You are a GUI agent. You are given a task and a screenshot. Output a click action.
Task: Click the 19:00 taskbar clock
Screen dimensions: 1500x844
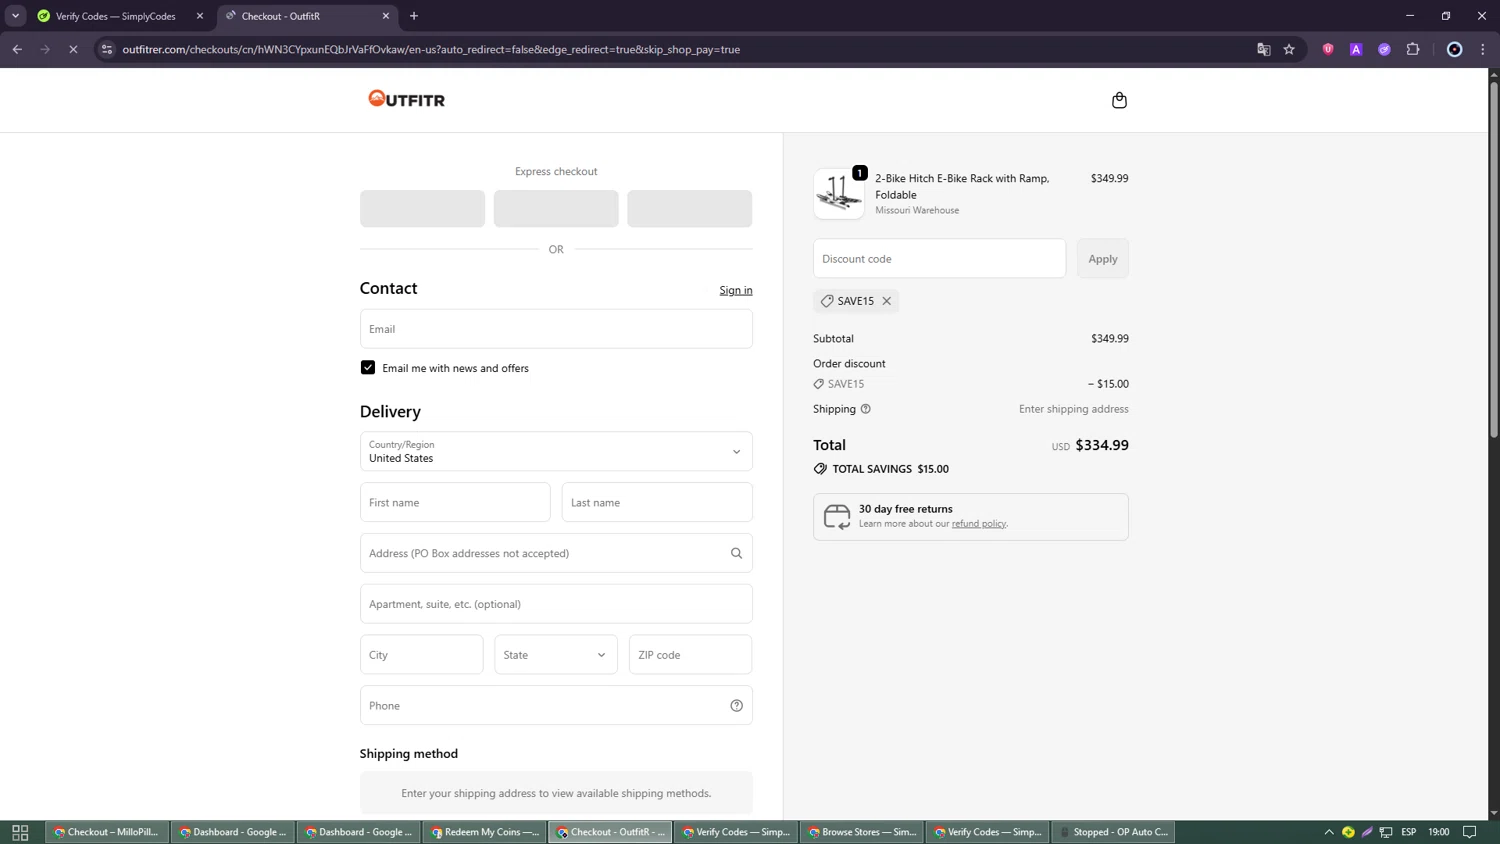point(1439,832)
